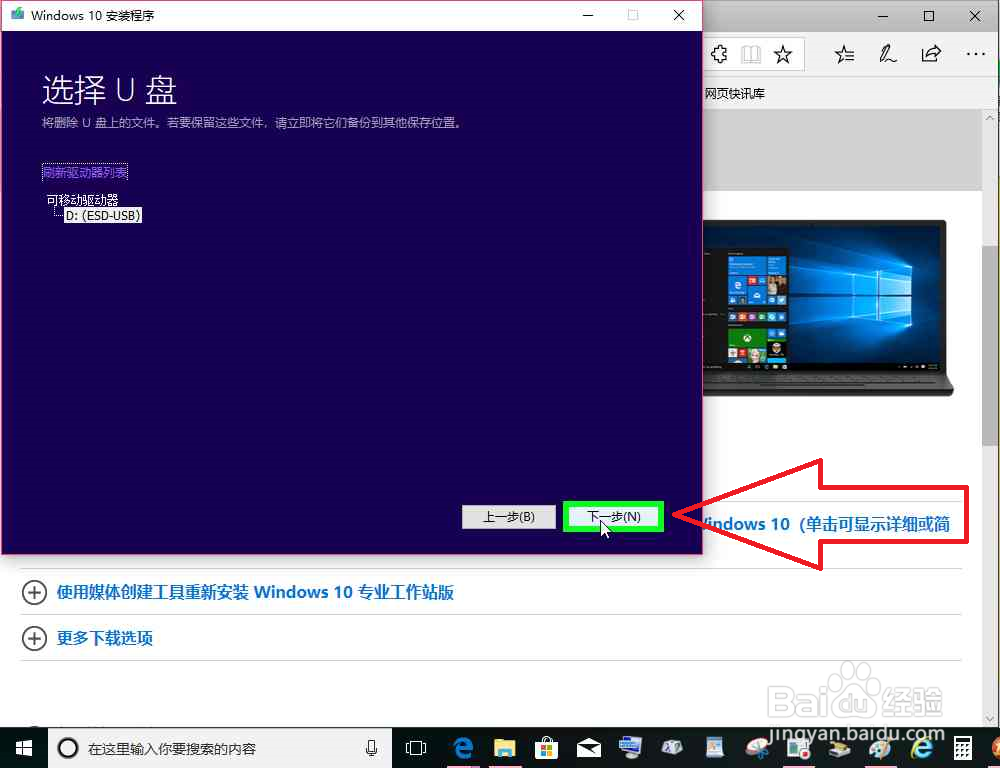
Task: Click the star to add page to favorites
Action: [x=784, y=54]
